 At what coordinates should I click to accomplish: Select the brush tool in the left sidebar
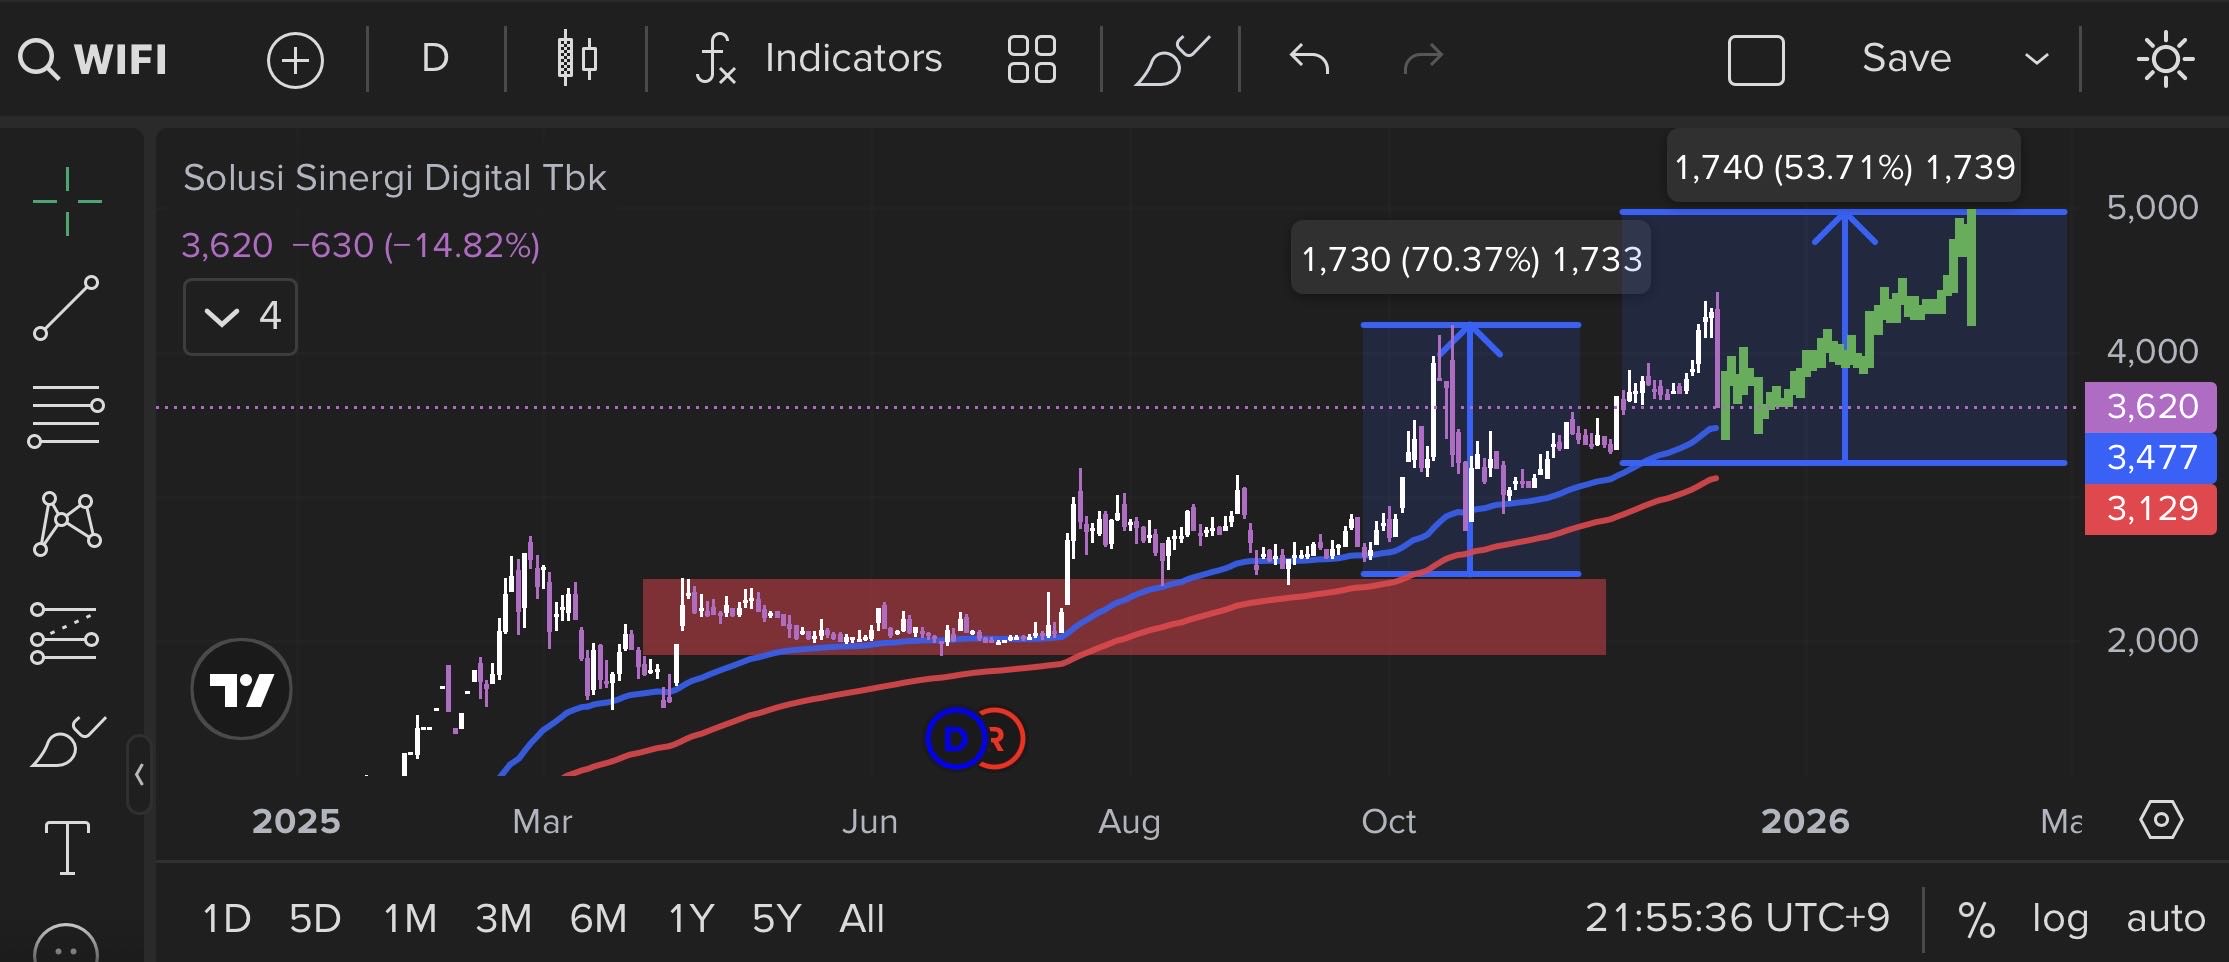point(68,742)
